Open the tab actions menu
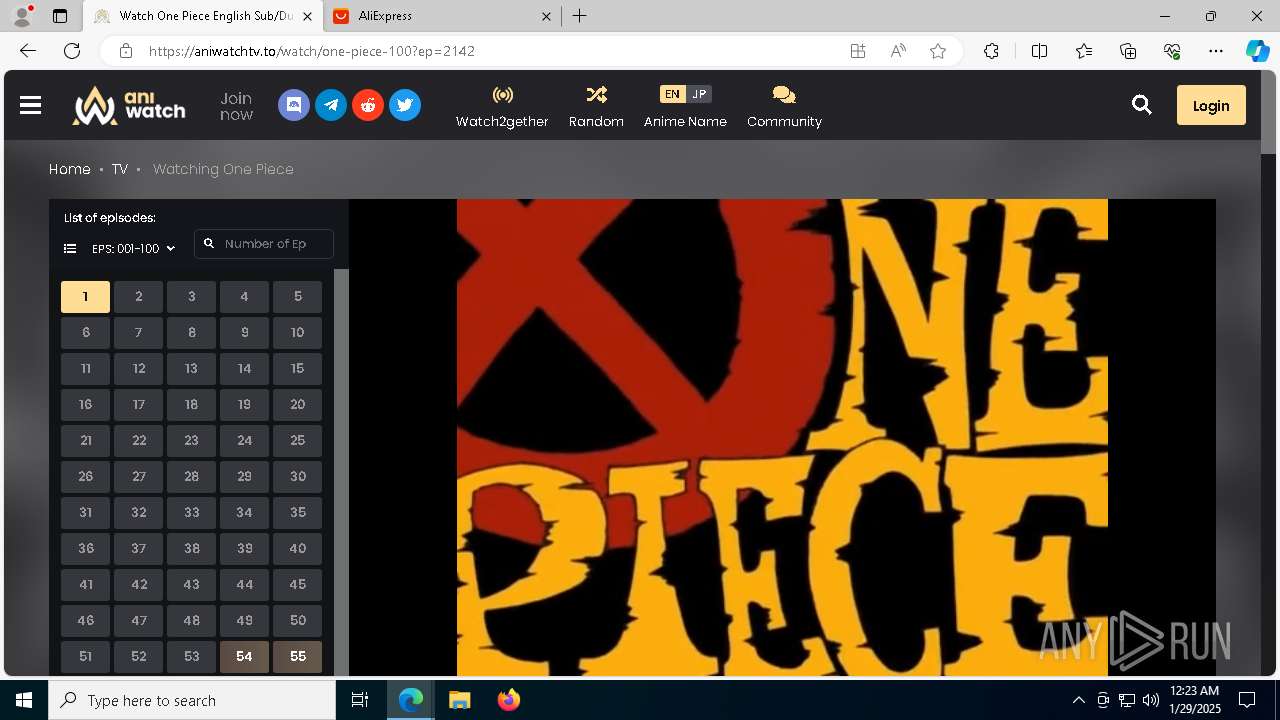 (x=60, y=16)
